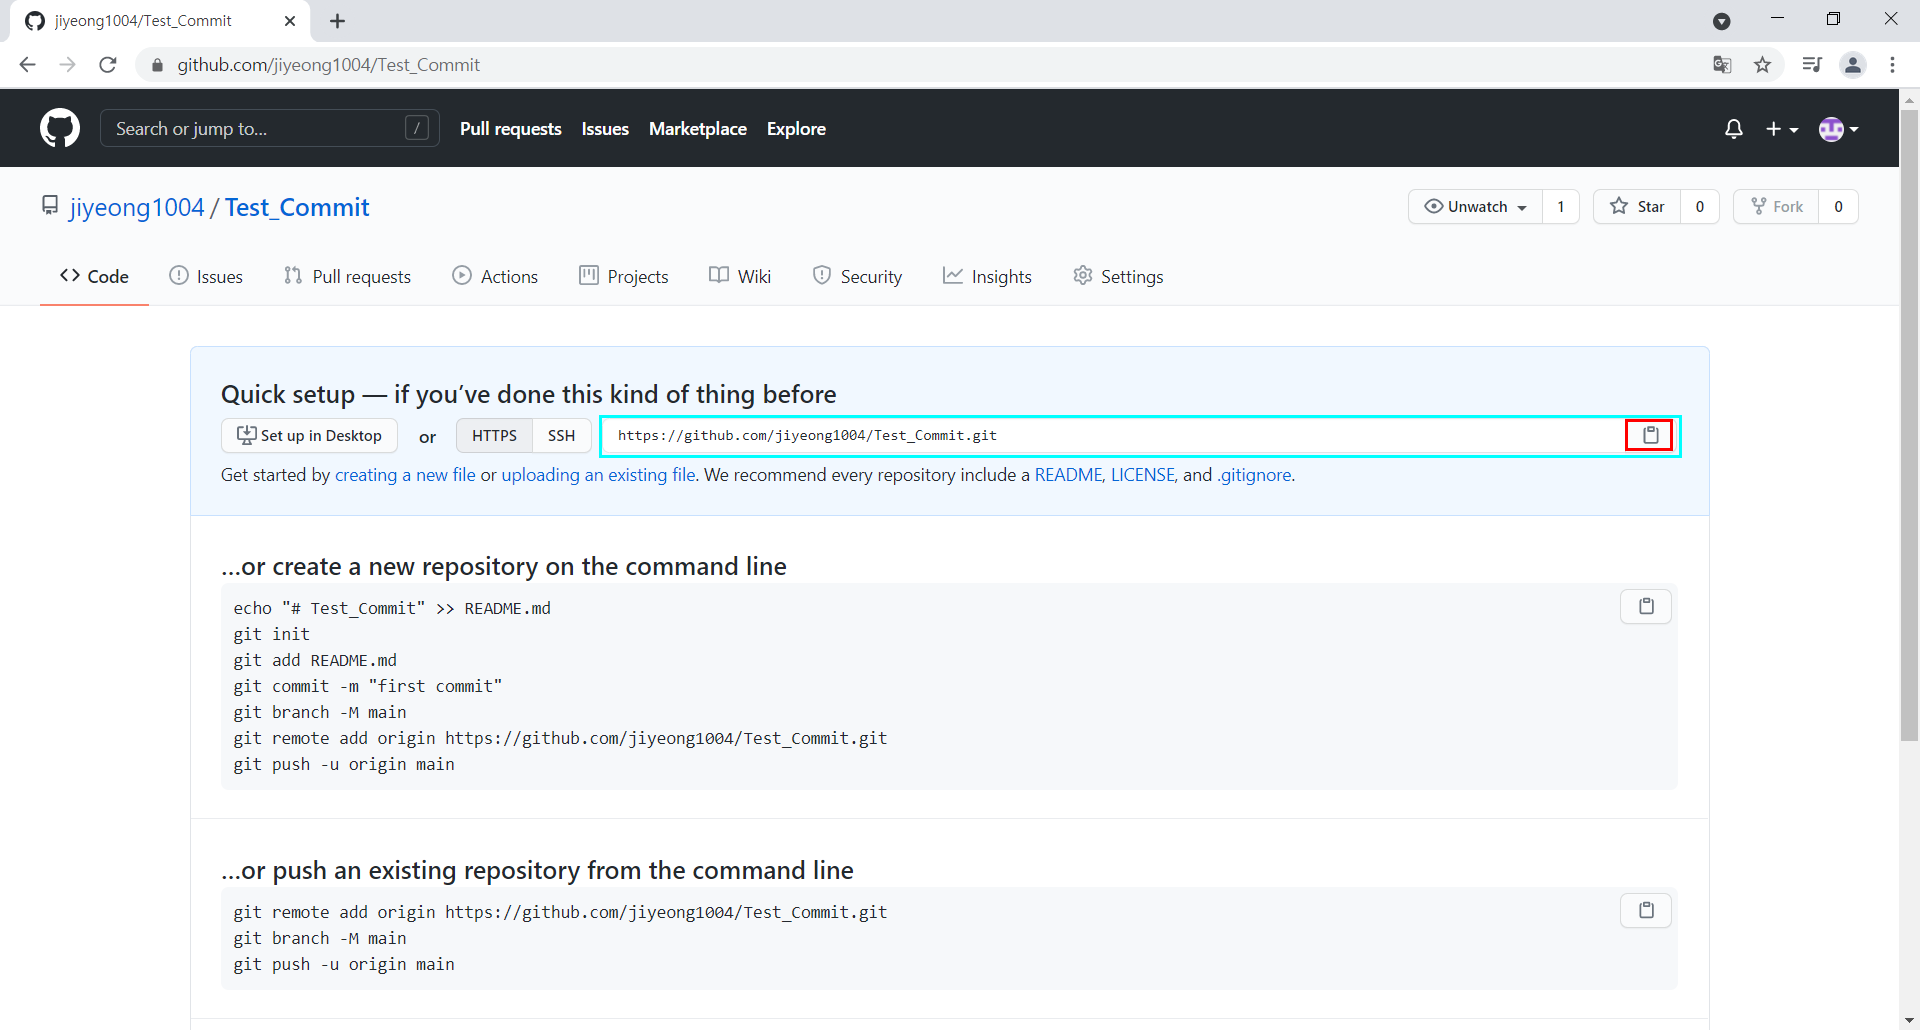Close the Test_Commit browser tab
Viewport: 1920px width, 1030px height.
tap(290, 21)
